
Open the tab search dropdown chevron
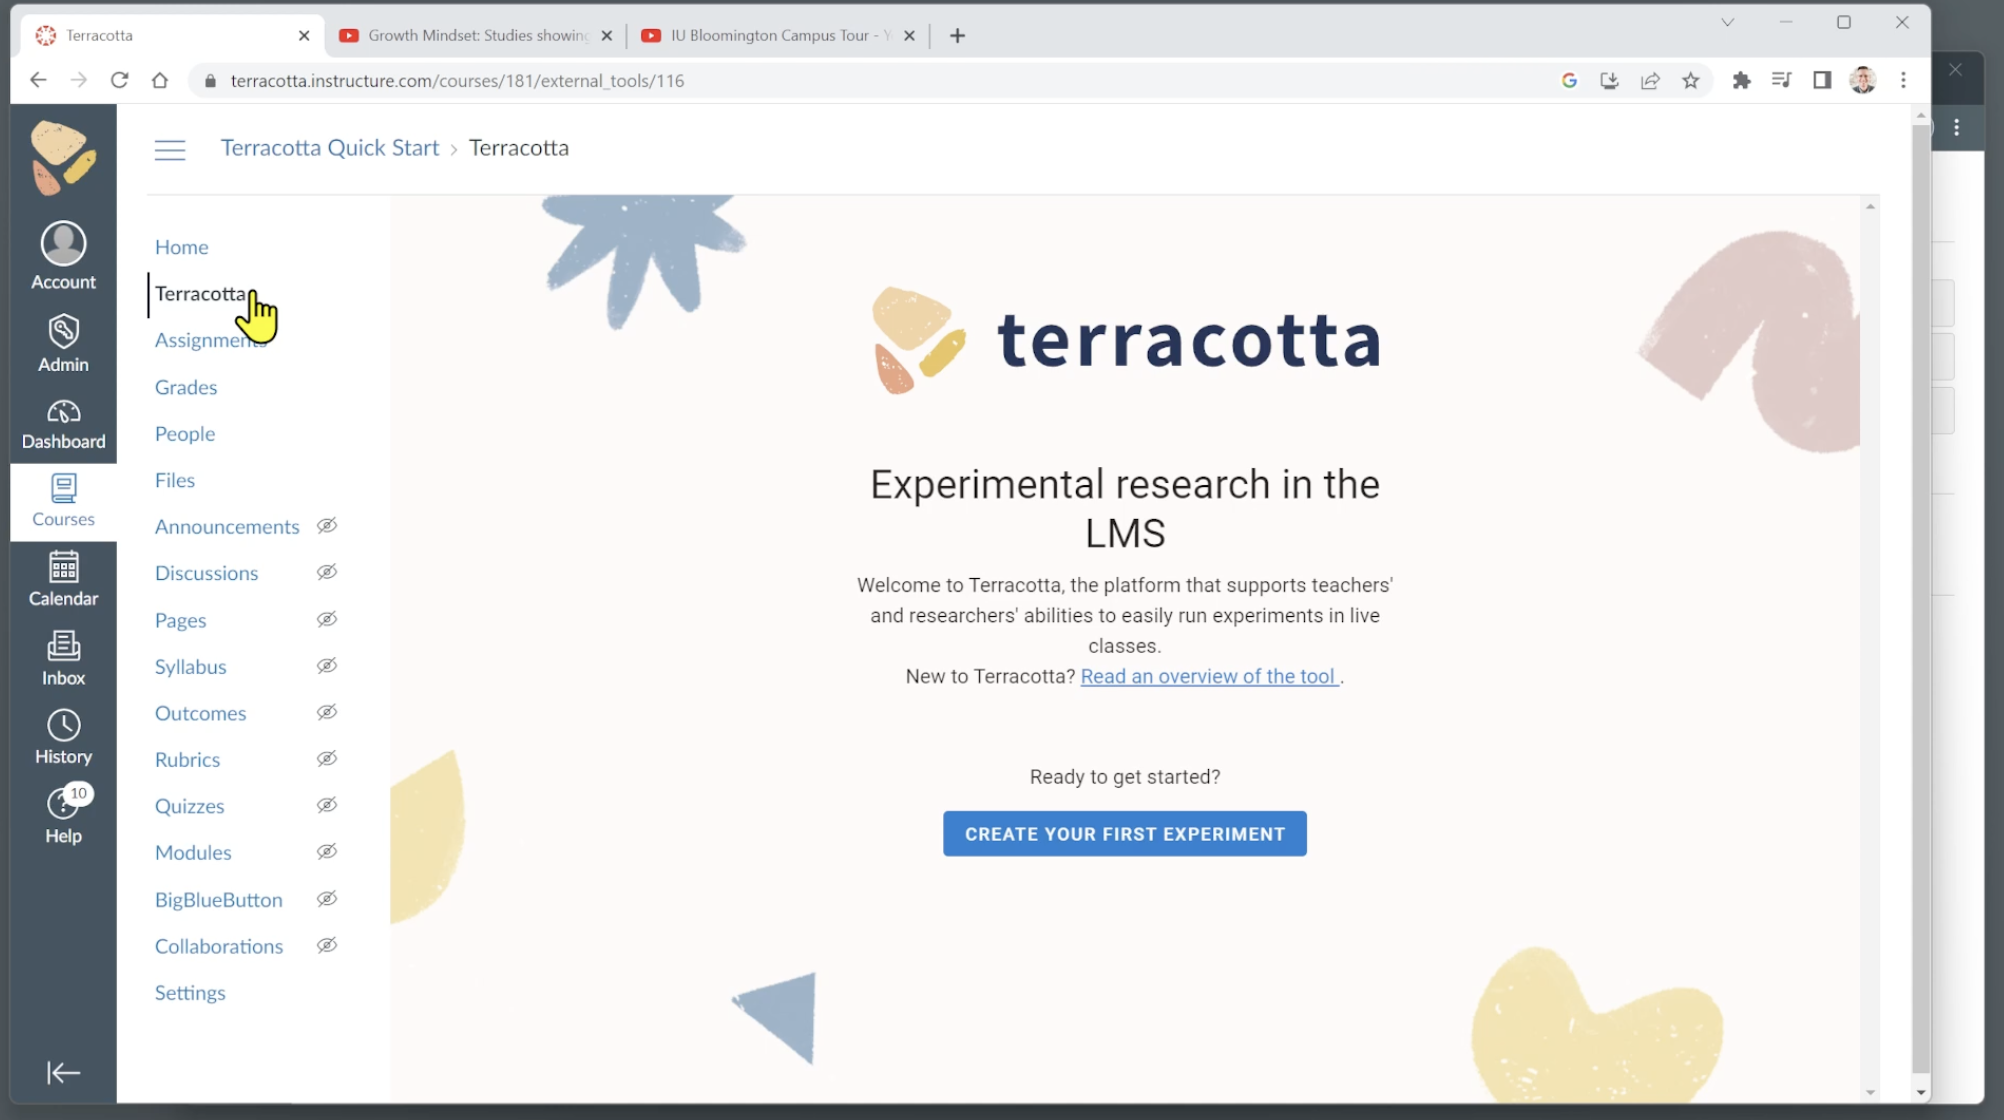pyautogui.click(x=1727, y=22)
